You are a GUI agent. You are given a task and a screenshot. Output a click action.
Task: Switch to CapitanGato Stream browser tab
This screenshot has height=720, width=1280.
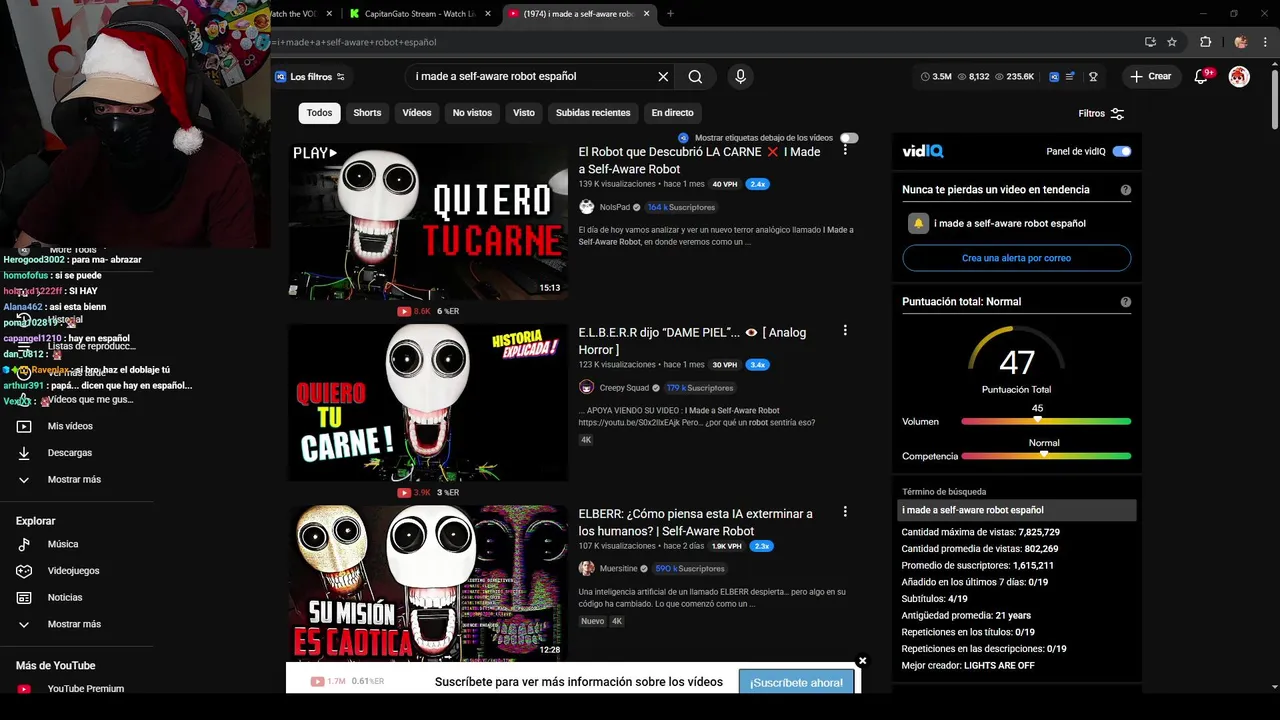(418, 14)
